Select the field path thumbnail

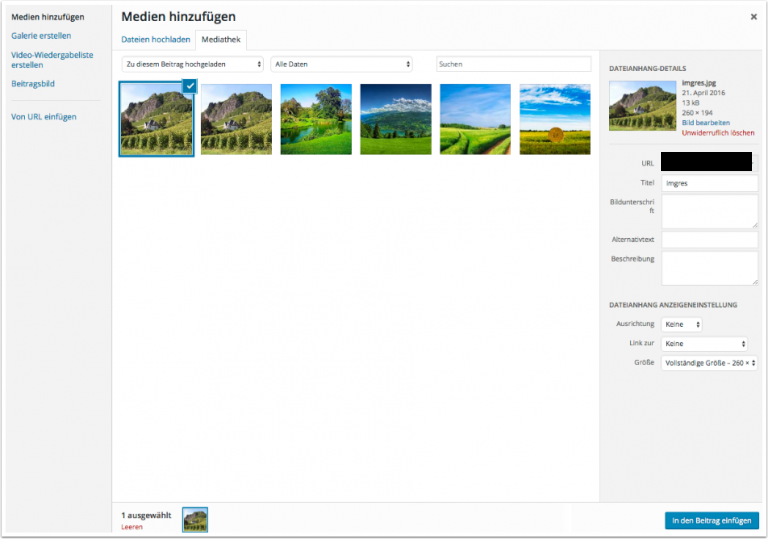475,119
